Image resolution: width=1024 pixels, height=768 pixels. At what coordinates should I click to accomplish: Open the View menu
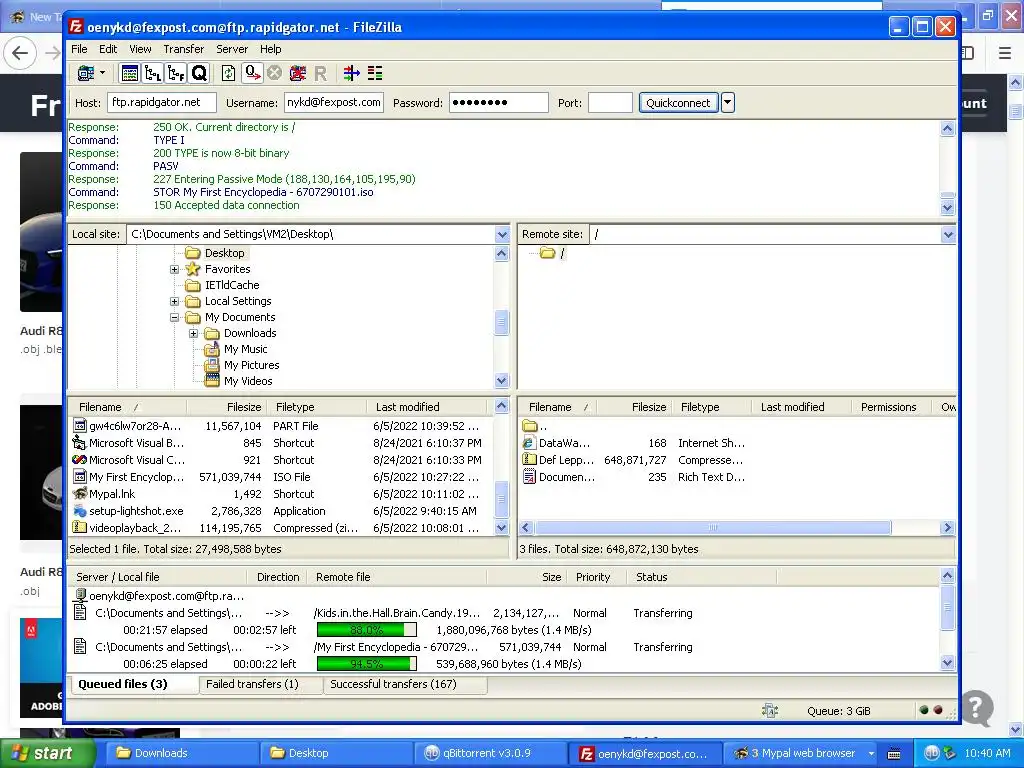pyautogui.click(x=140, y=49)
